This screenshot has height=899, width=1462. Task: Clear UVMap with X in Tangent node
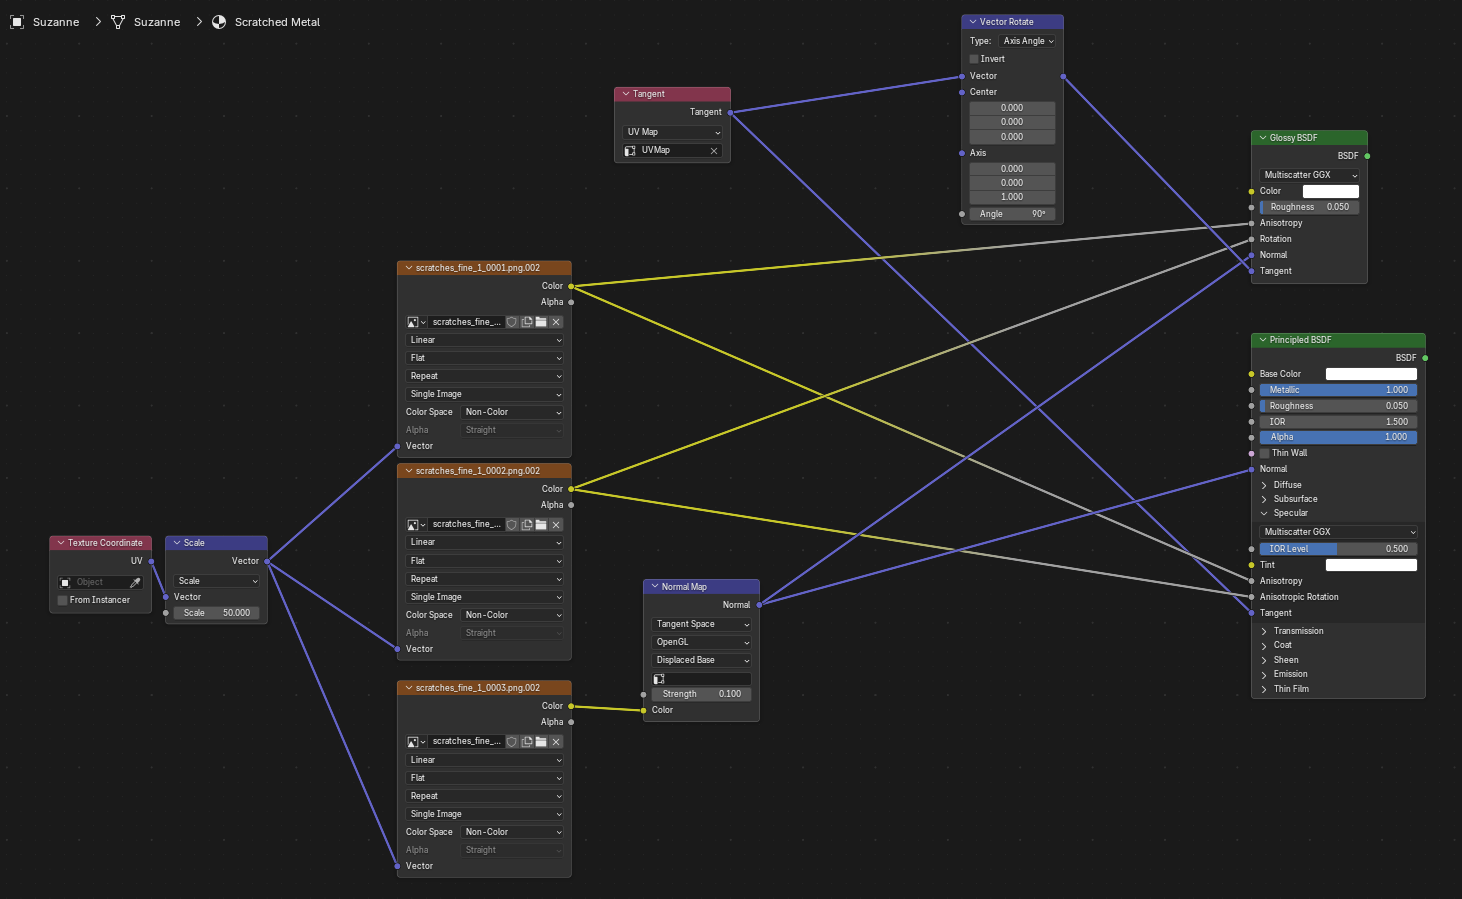(714, 151)
